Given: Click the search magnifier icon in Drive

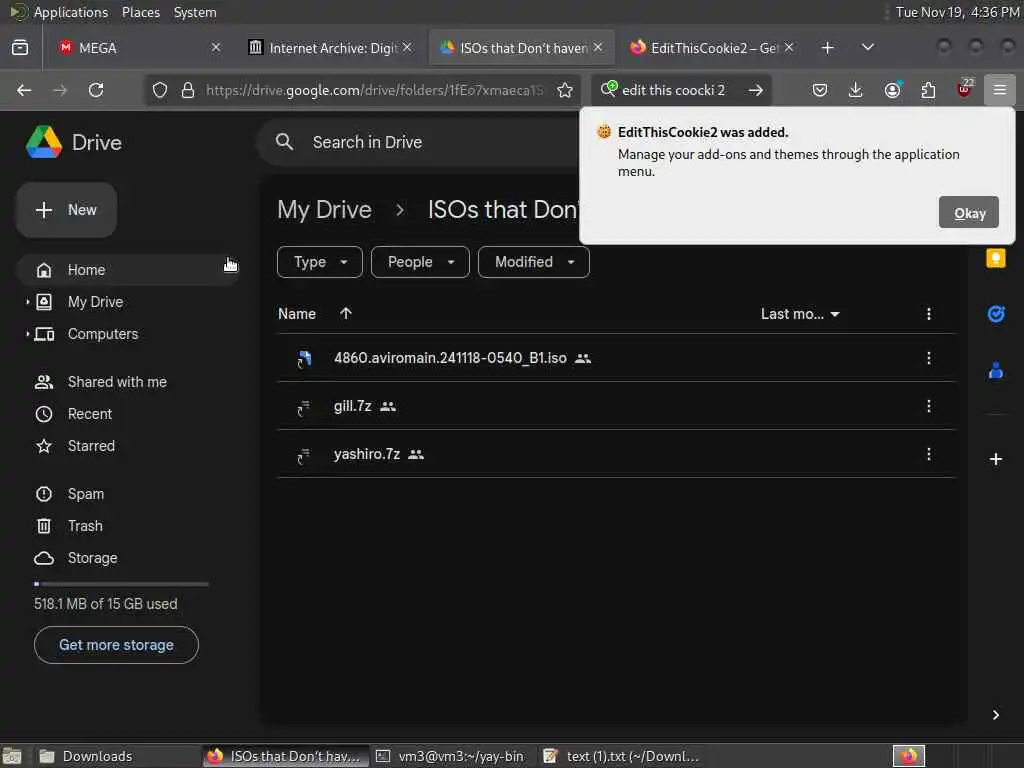Looking at the screenshot, I should [x=284, y=142].
